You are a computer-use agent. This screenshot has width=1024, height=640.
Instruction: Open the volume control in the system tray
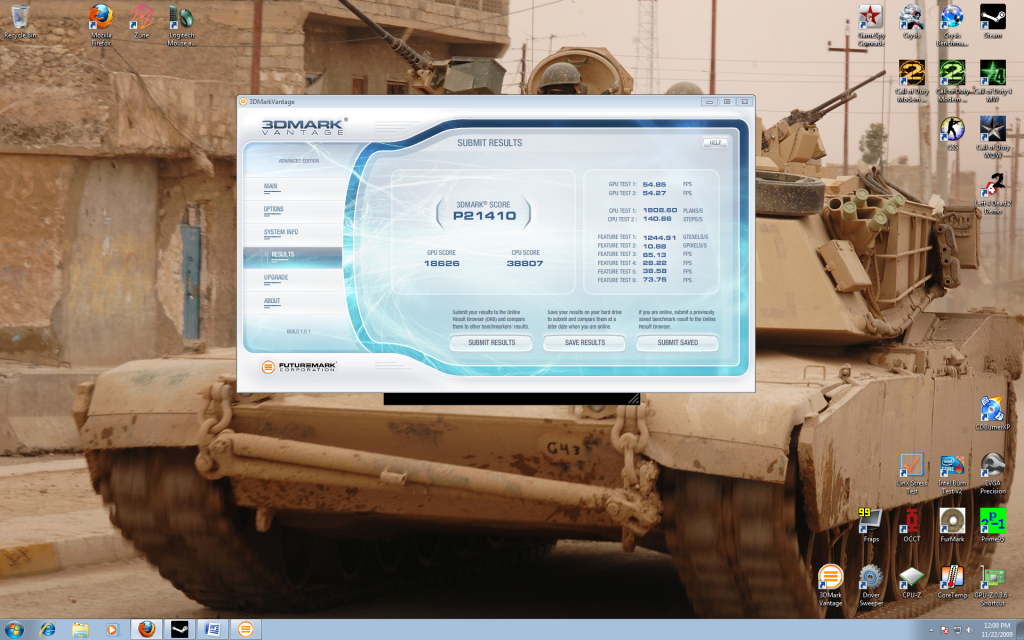(x=969, y=630)
